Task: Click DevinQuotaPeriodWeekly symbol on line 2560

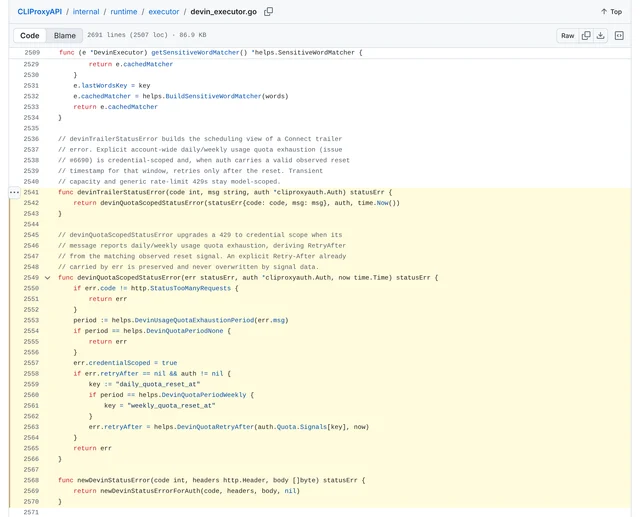Action: [x=204, y=395]
